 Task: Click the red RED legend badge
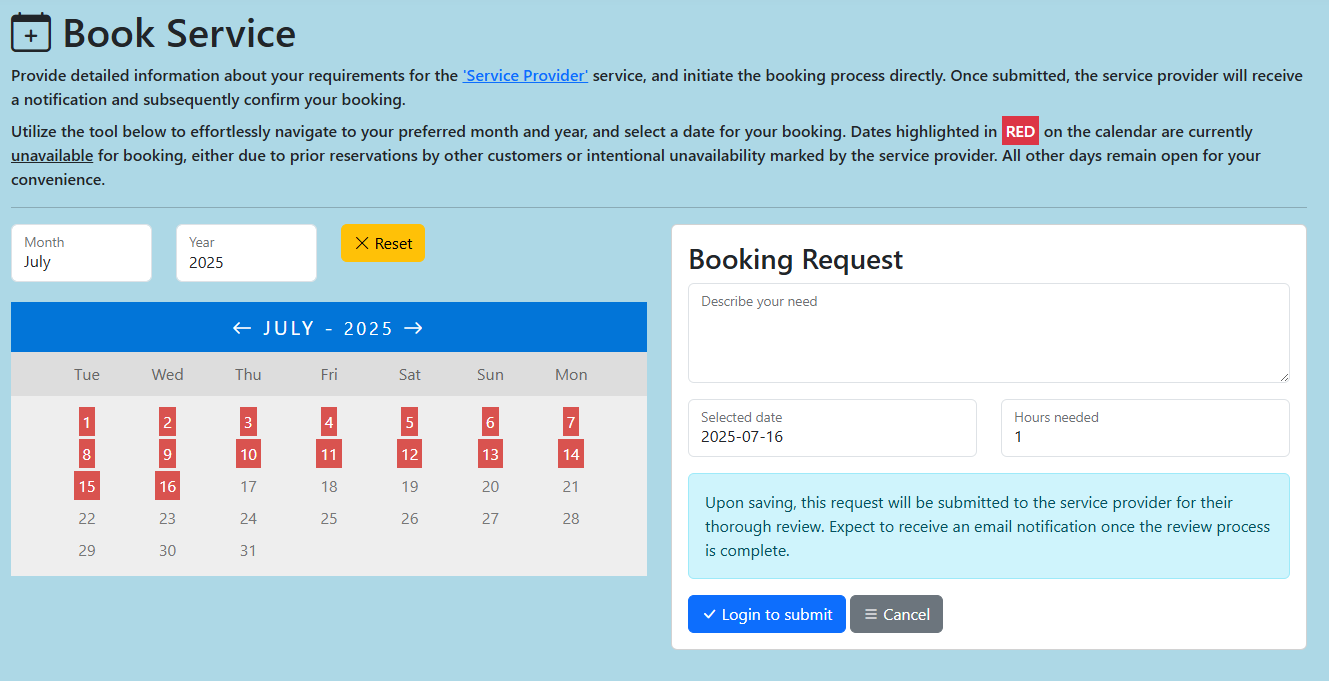click(1020, 132)
